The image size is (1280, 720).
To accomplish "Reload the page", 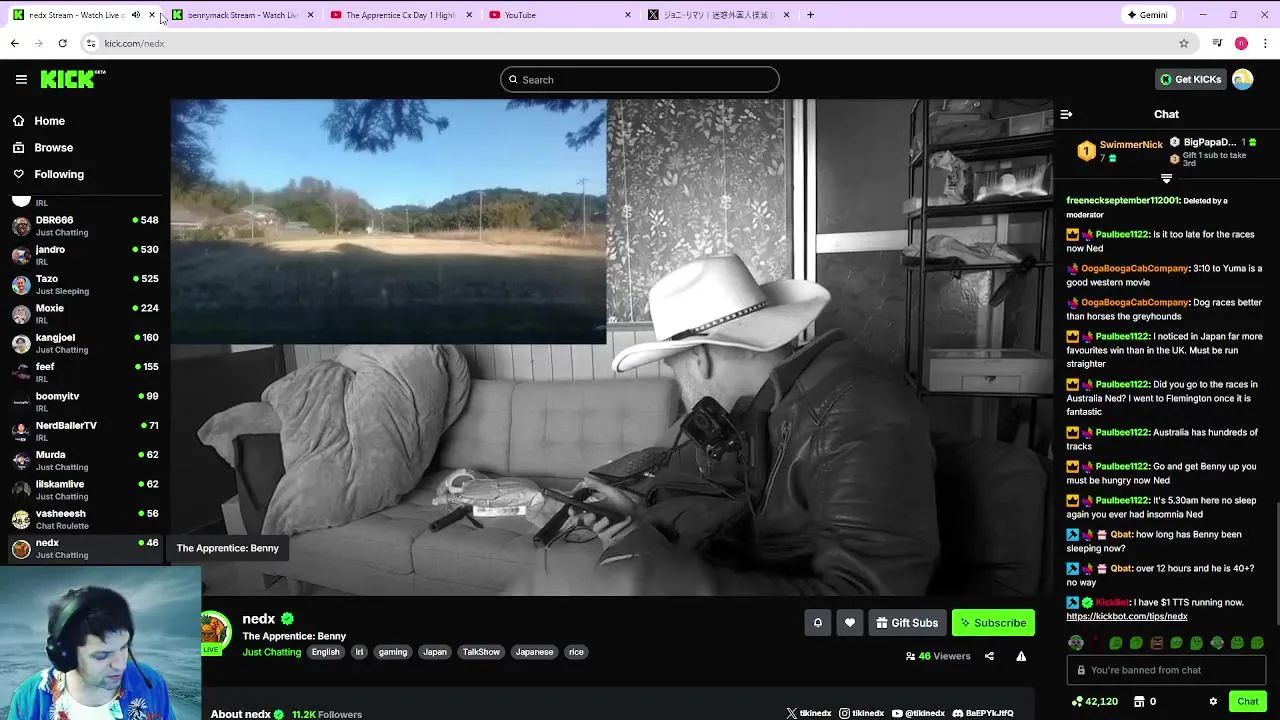I will 62,43.
